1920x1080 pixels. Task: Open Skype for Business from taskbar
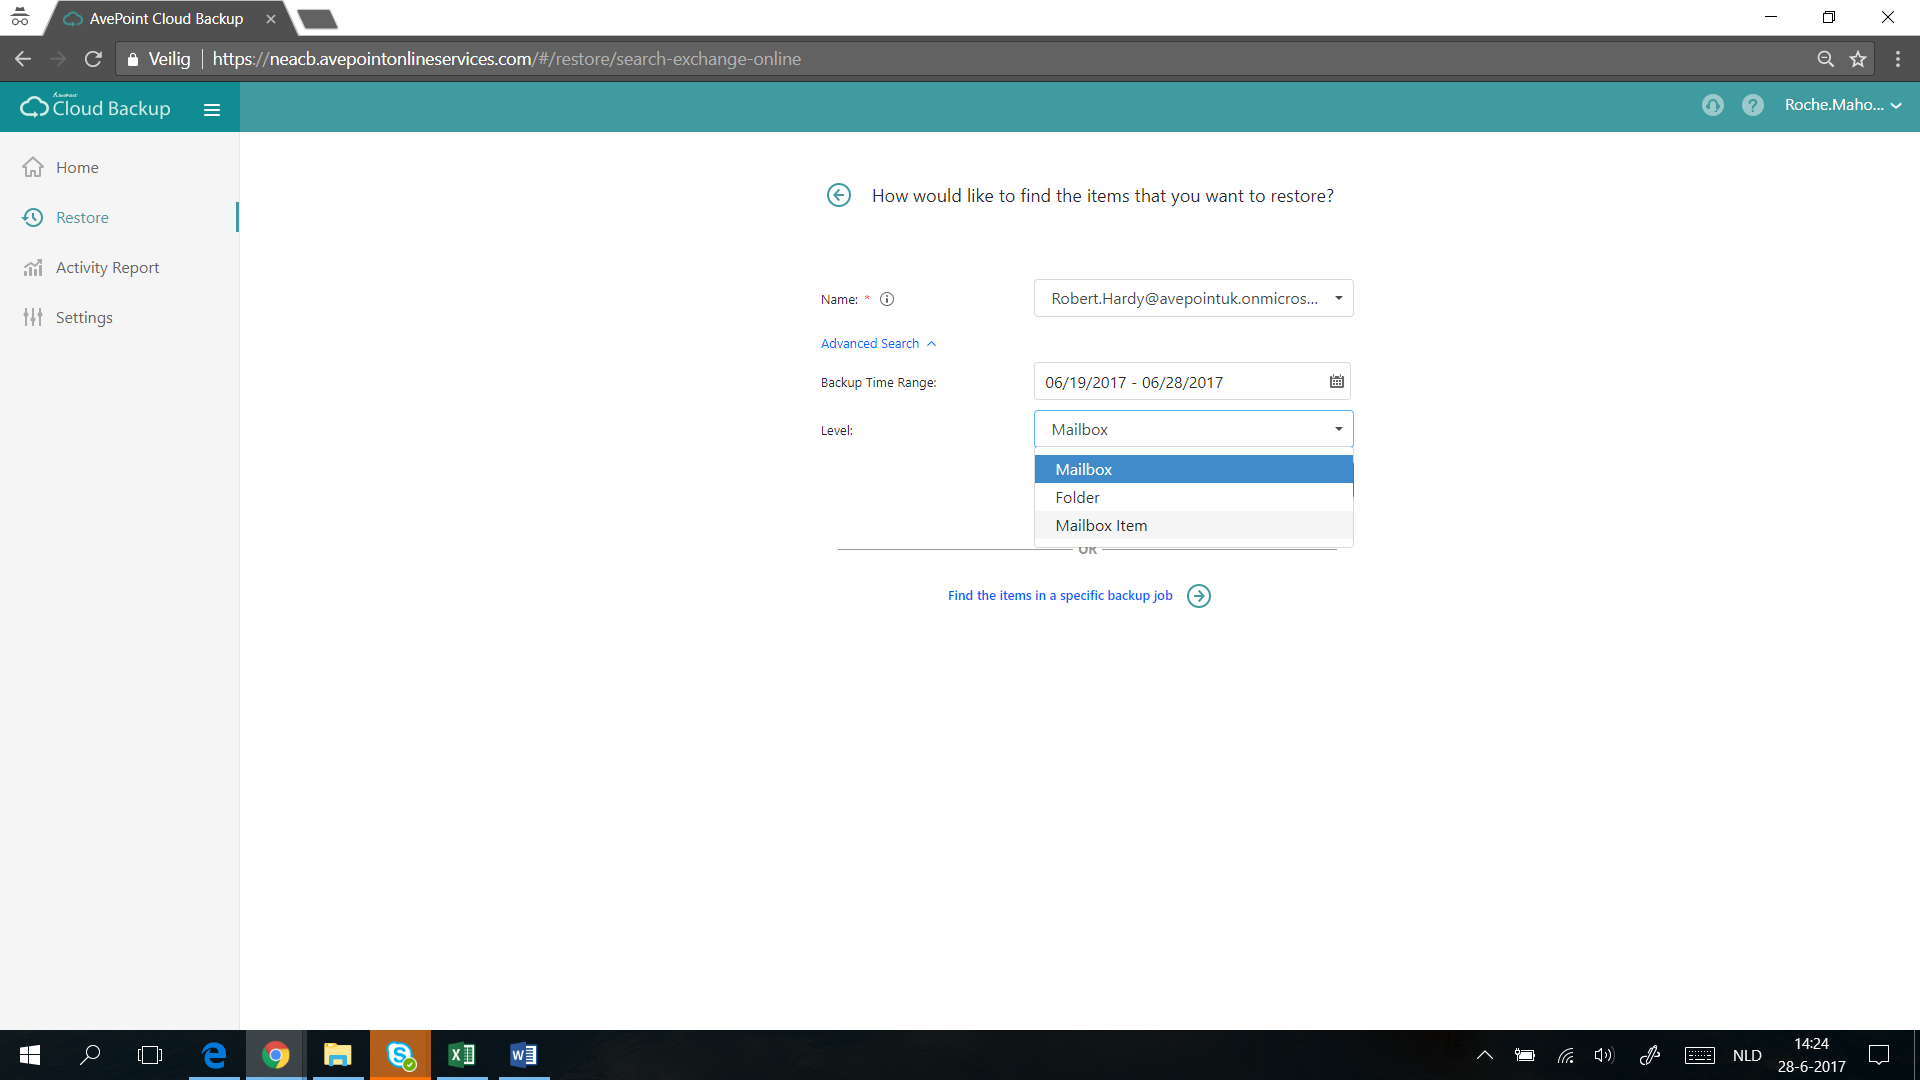pos(401,1055)
